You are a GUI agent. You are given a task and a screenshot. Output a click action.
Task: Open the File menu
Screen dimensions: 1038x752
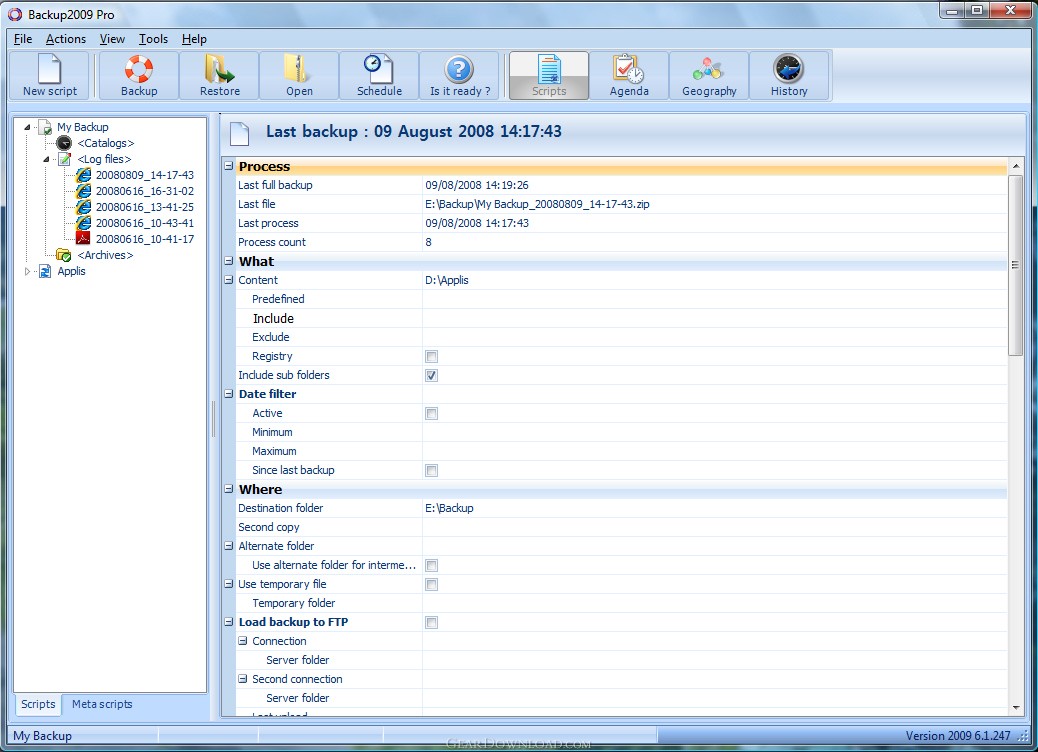coord(23,39)
